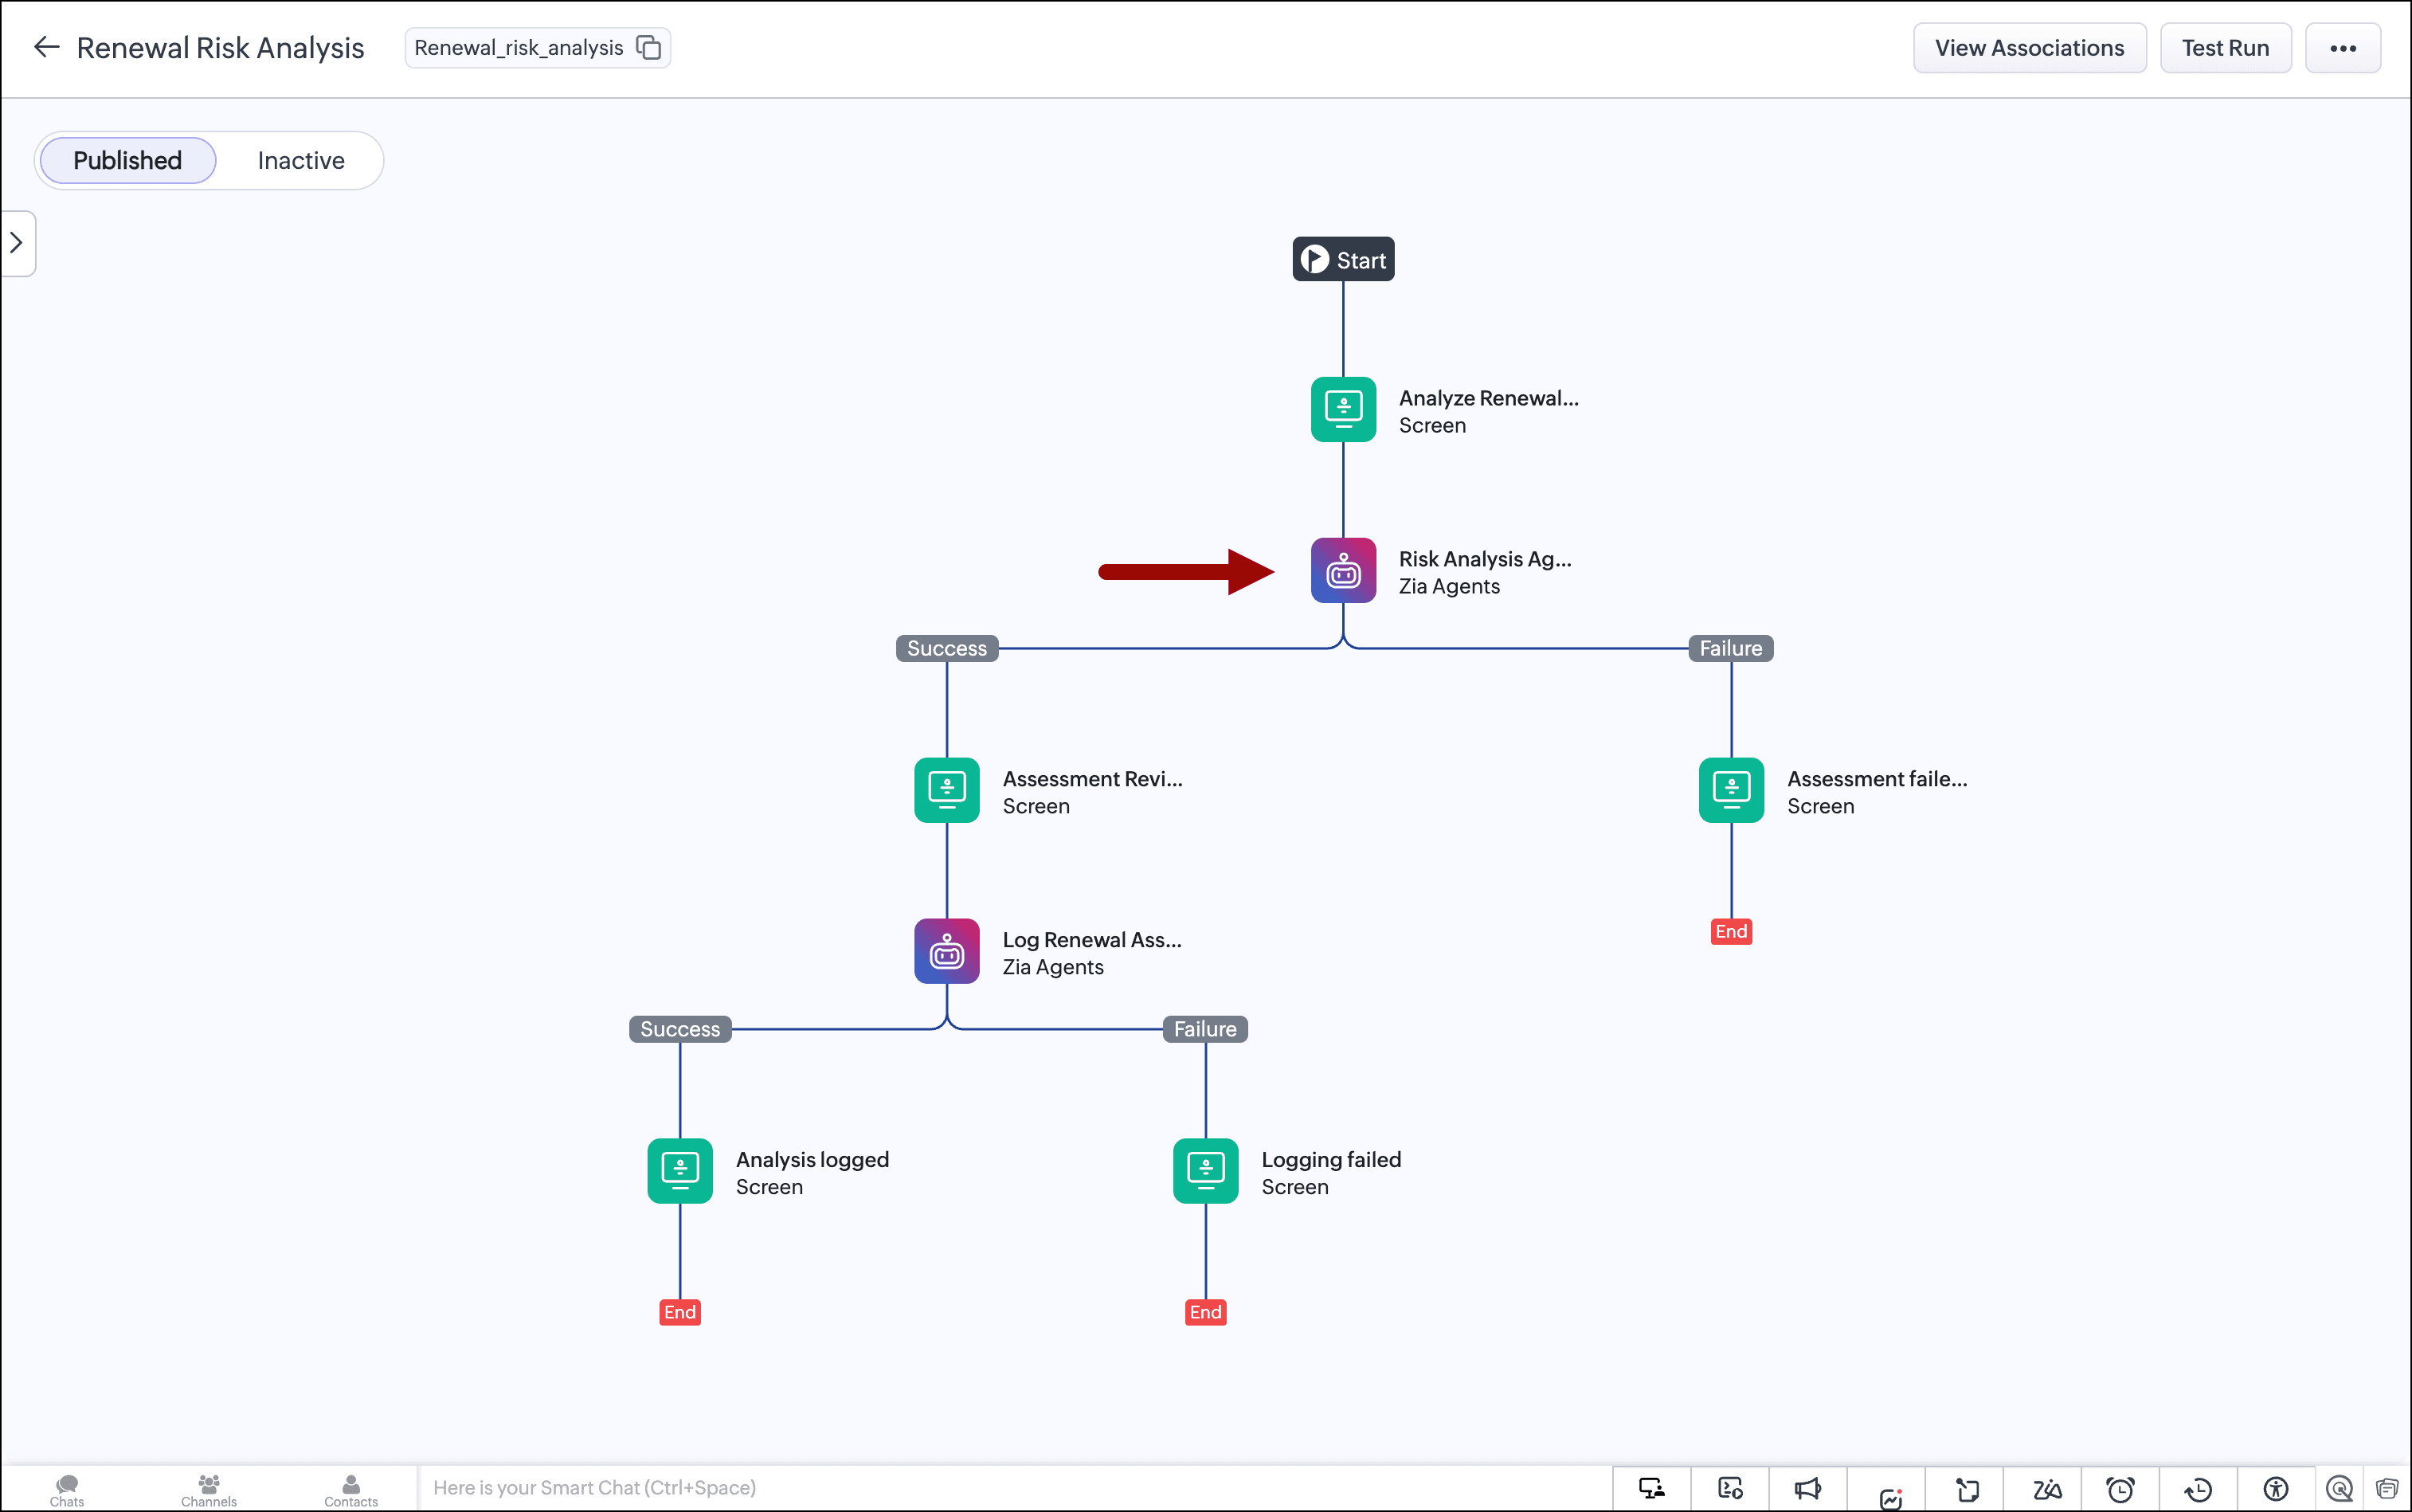The width and height of the screenshot is (2412, 1512).
Task: Open the announcements megaphone icon
Action: (x=1808, y=1489)
